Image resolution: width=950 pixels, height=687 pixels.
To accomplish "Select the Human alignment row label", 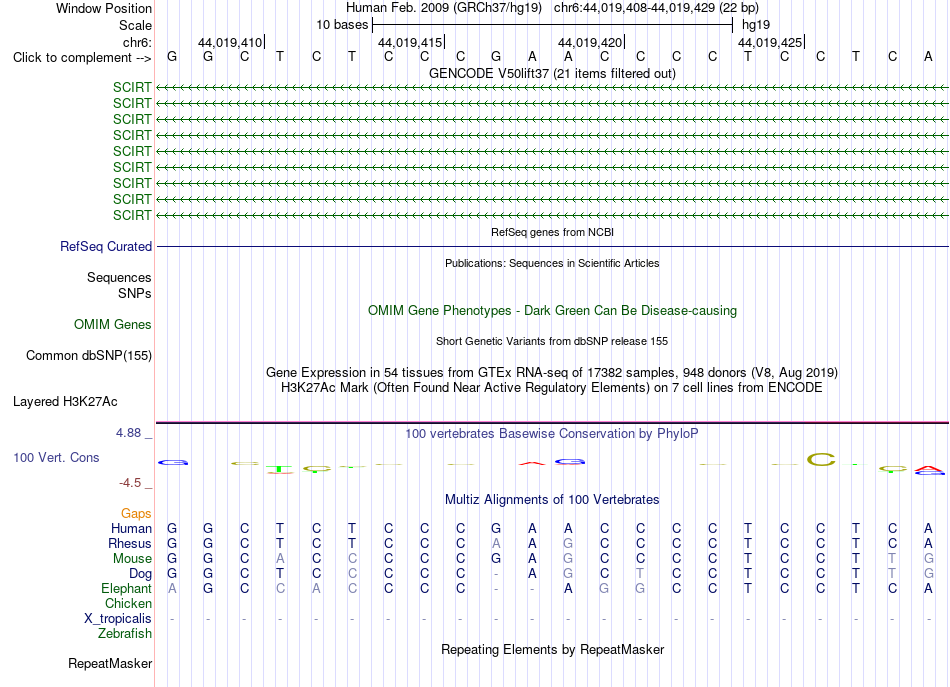I will point(131,529).
